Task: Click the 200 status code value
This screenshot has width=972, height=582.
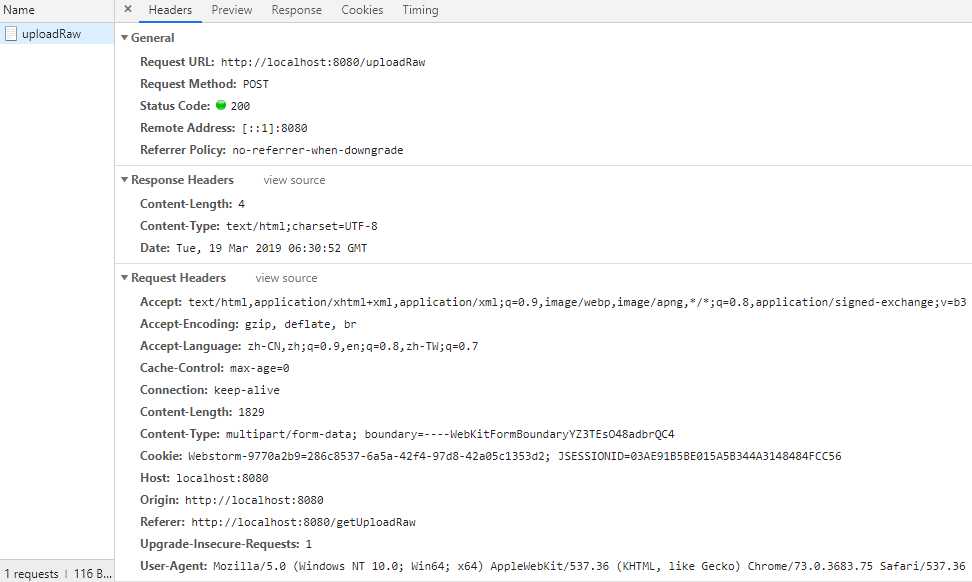Action: pyautogui.click(x=240, y=106)
